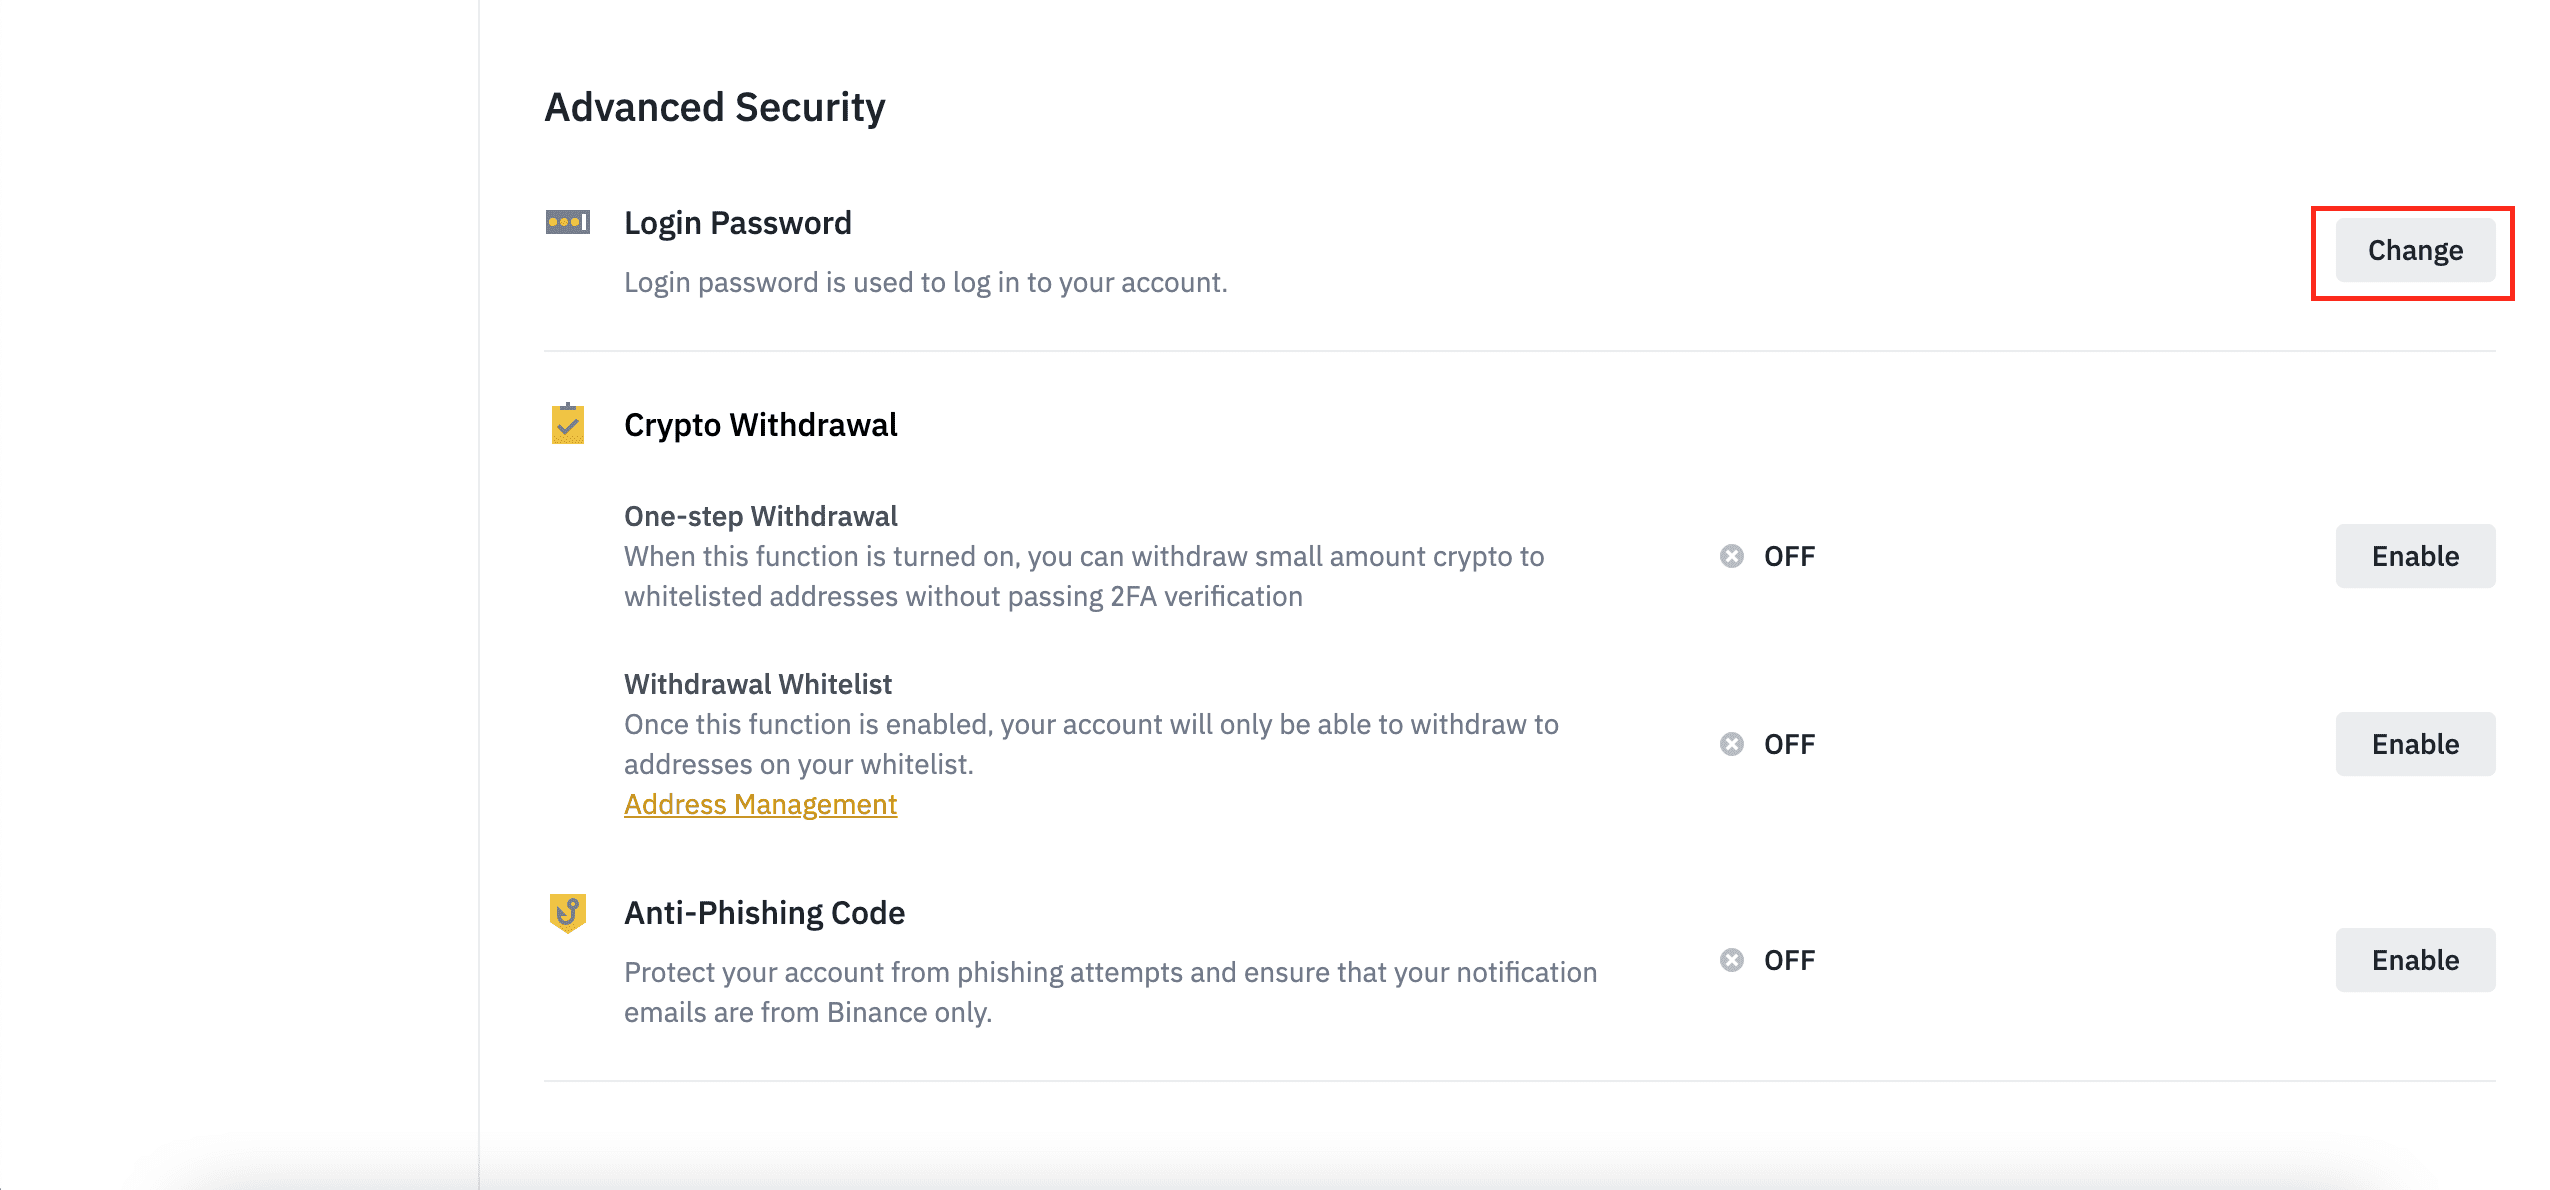2550x1190 pixels.
Task: Click the Crypto Withdrawal clipboard icon
Action: (567, 424)
